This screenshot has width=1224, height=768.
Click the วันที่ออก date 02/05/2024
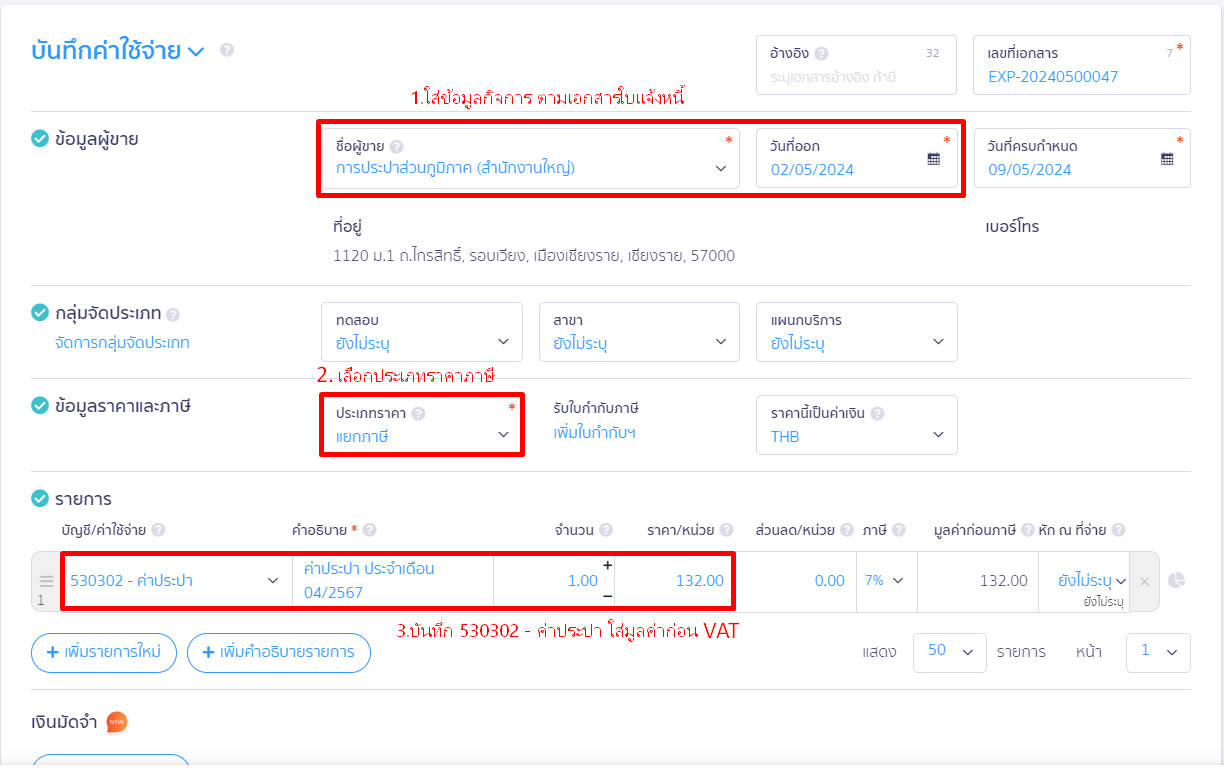click(812, 169)
